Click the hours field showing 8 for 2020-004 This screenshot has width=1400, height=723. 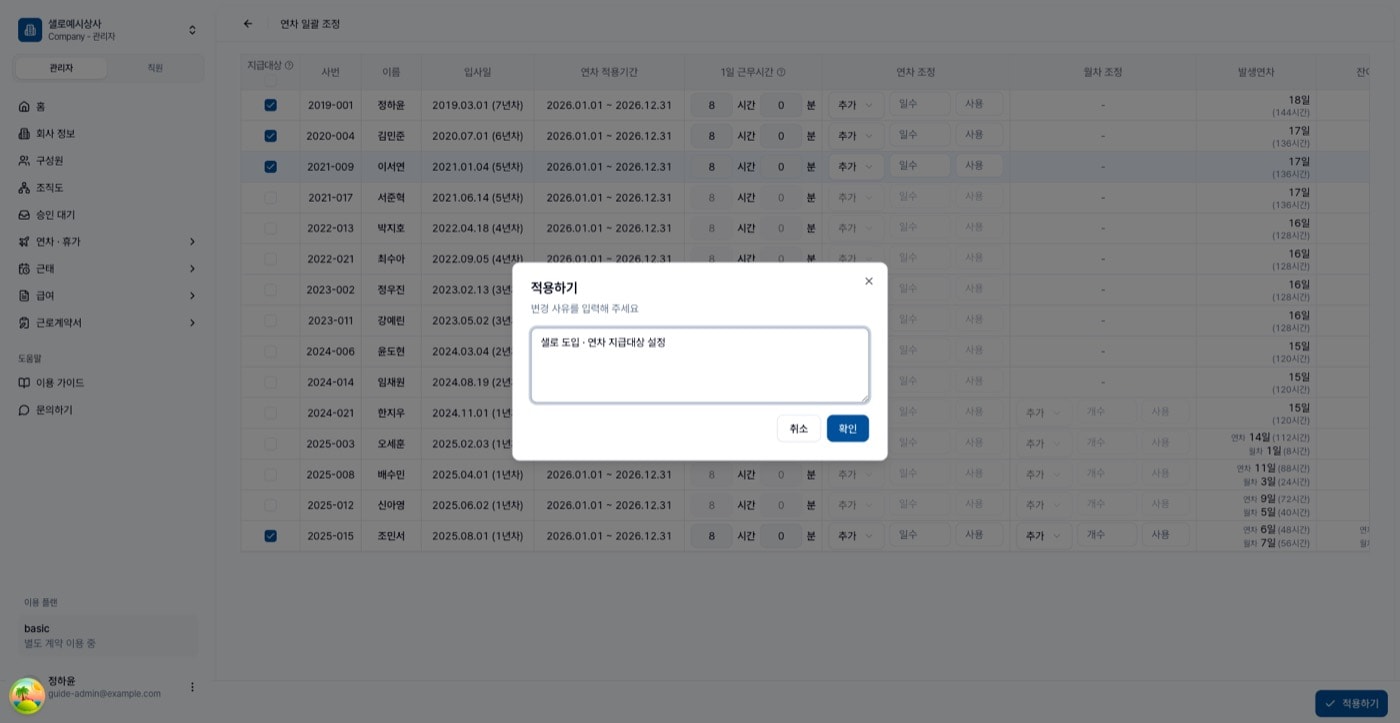click(x=712, y=136)
